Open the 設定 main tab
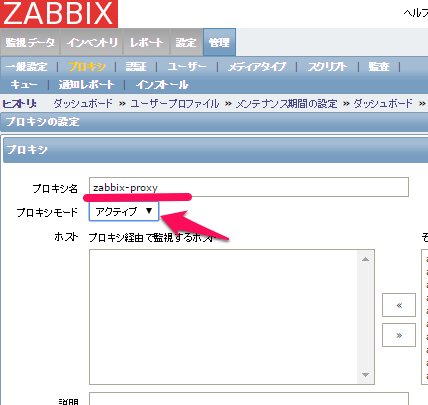428x405 pixels. pyautogui.click(x=186, y=42)
